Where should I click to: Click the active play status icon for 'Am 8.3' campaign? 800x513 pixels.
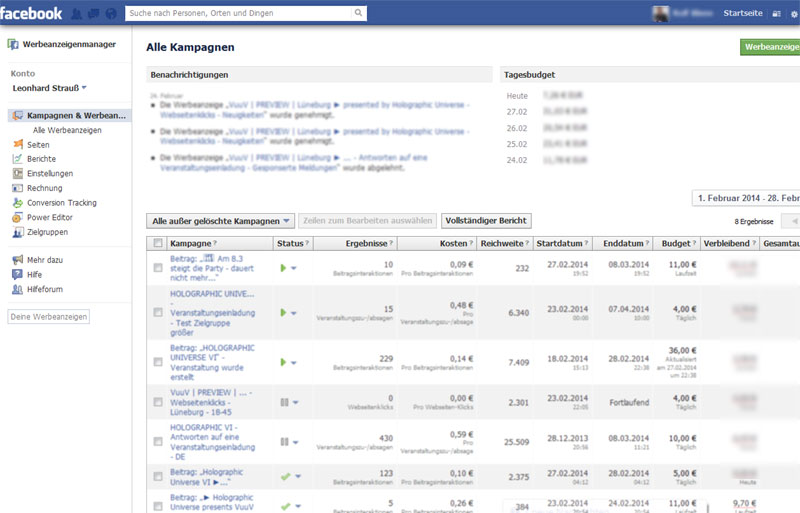click(283, 268)
